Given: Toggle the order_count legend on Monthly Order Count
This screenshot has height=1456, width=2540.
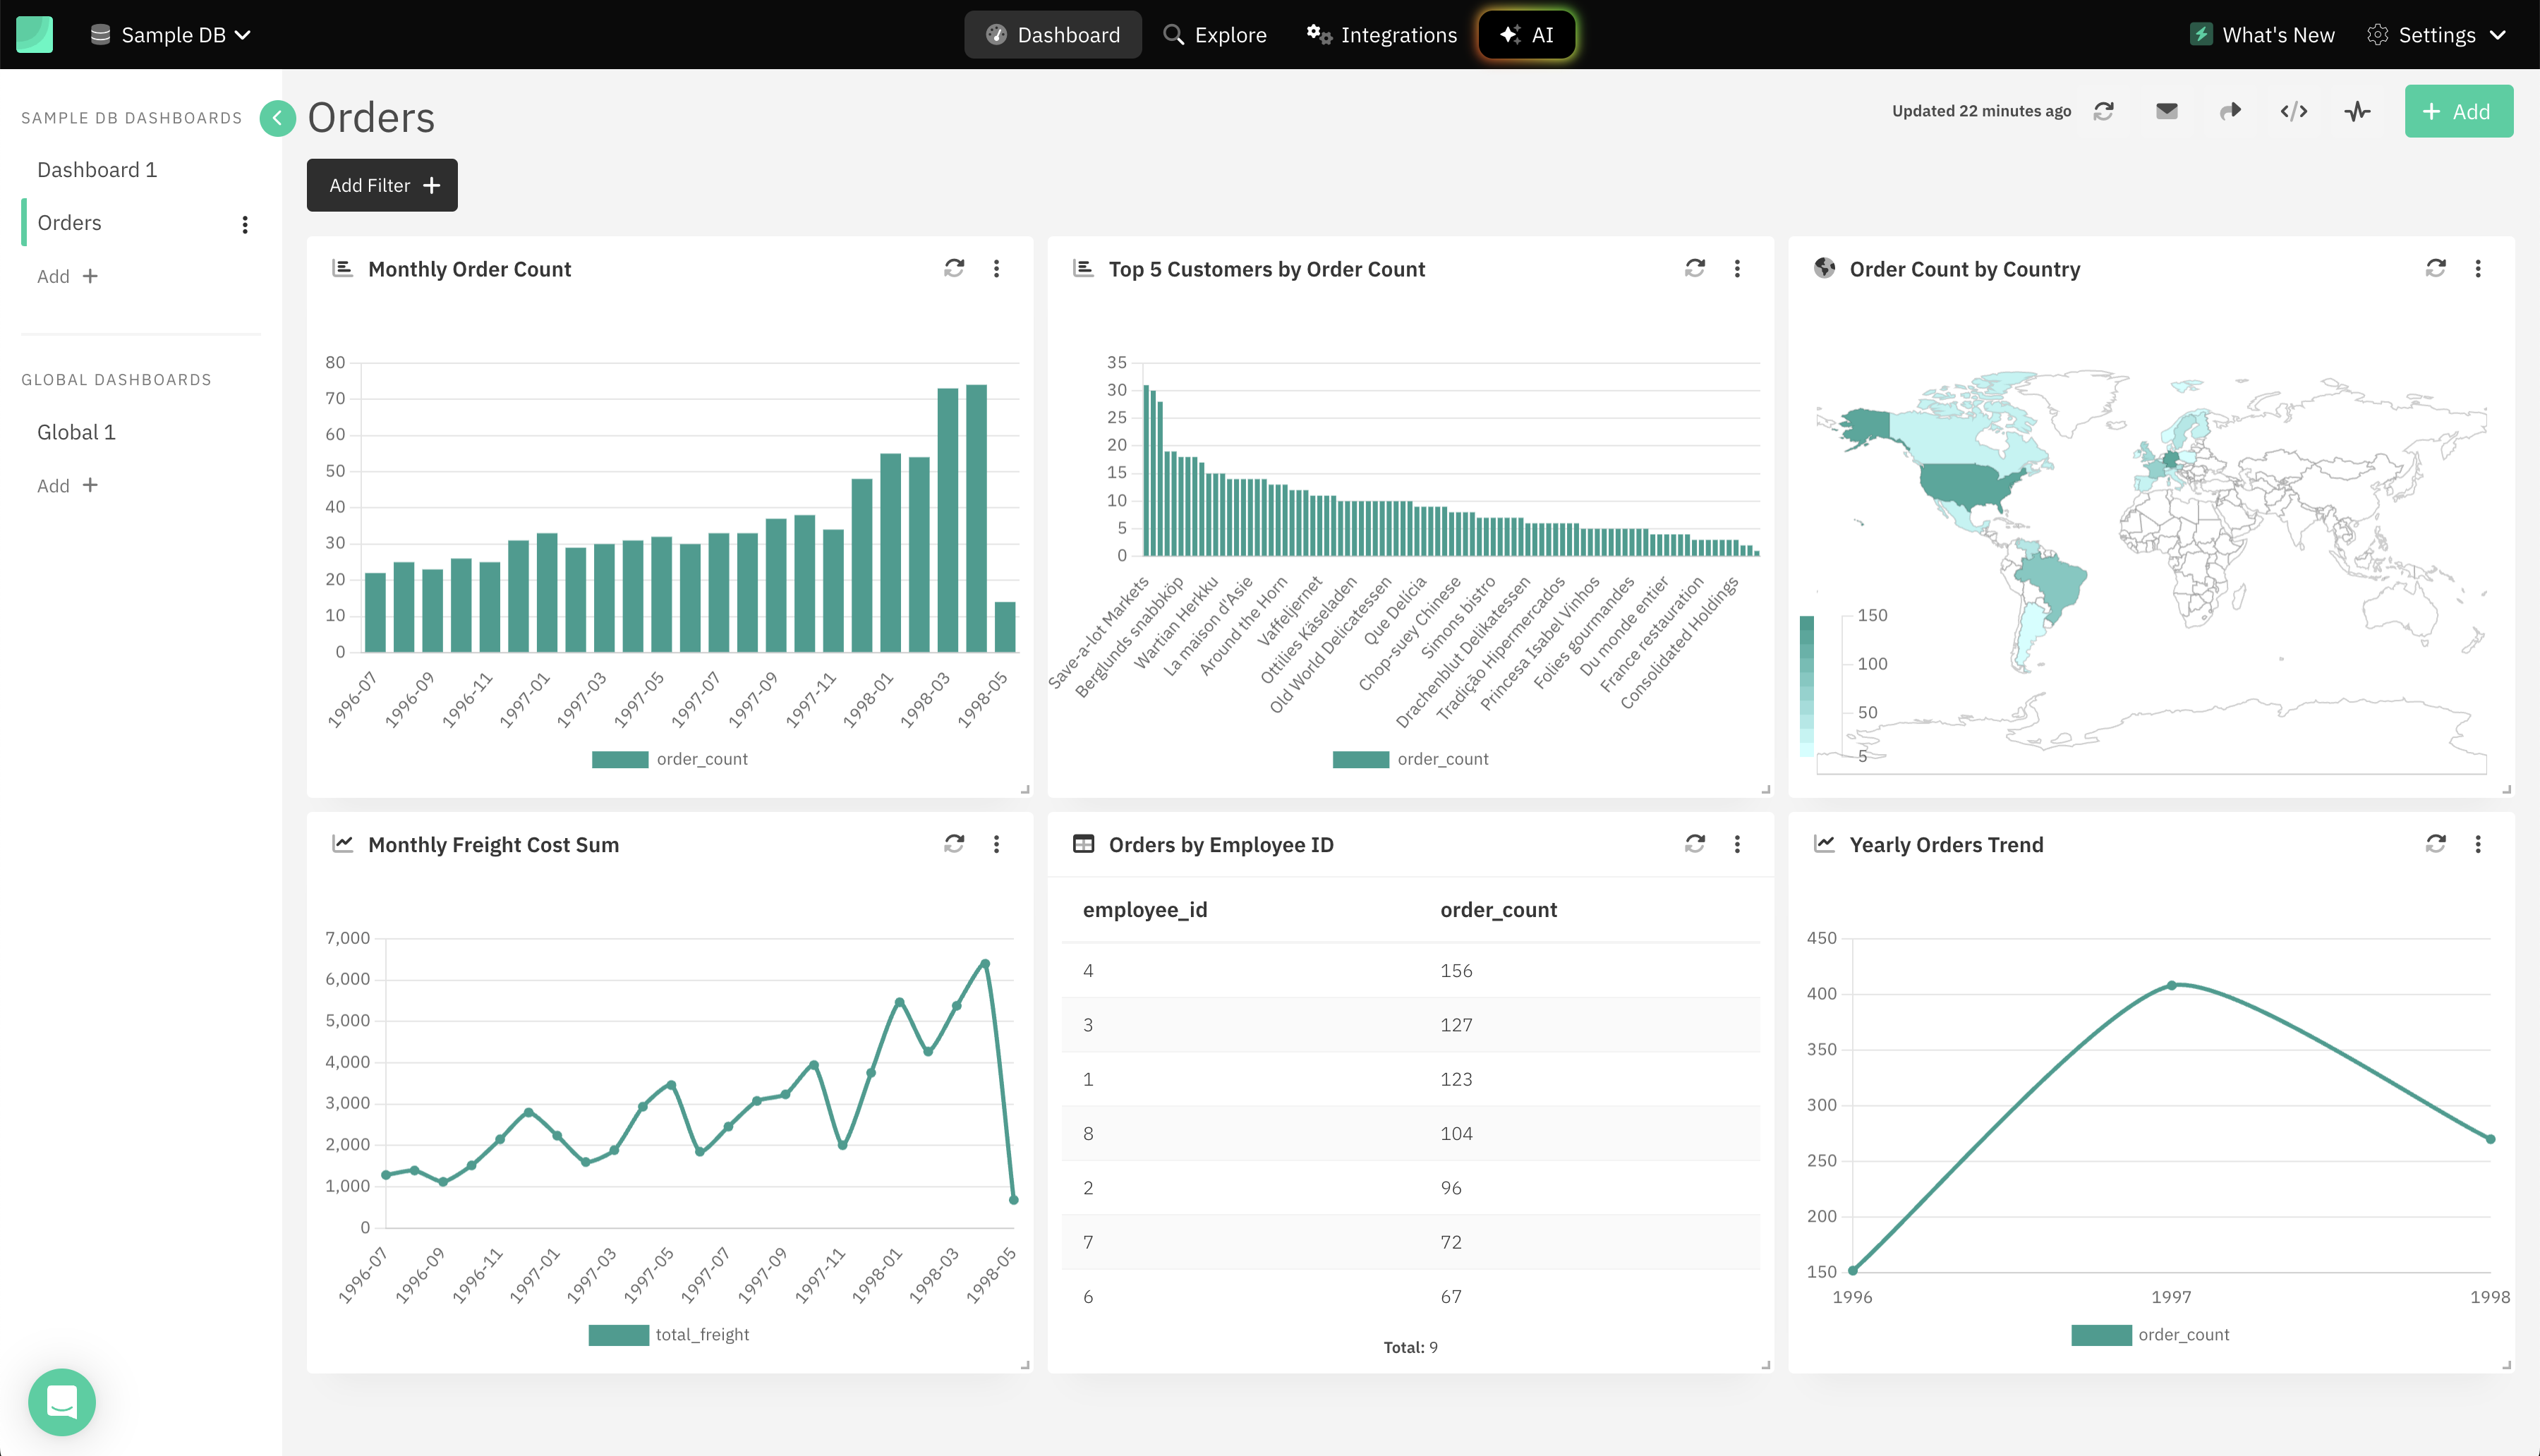Looking at the screenshot, I should tap(670, 758).
